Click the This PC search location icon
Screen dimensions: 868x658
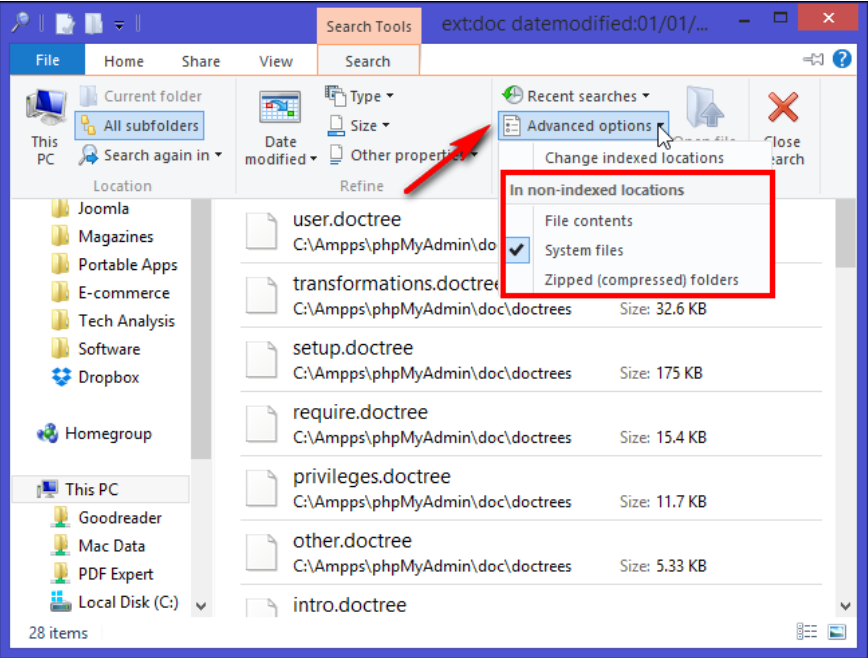46,107
